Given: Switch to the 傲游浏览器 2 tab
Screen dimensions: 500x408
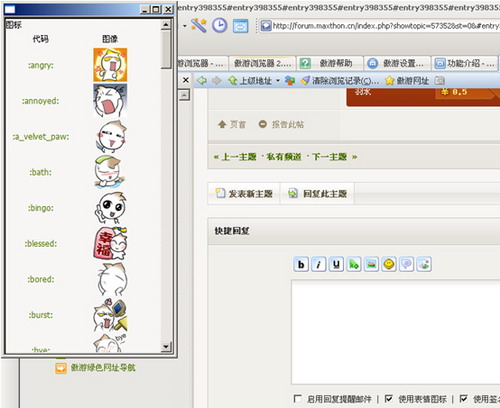Looking at the screenshot, I should (x=262, y=63).
